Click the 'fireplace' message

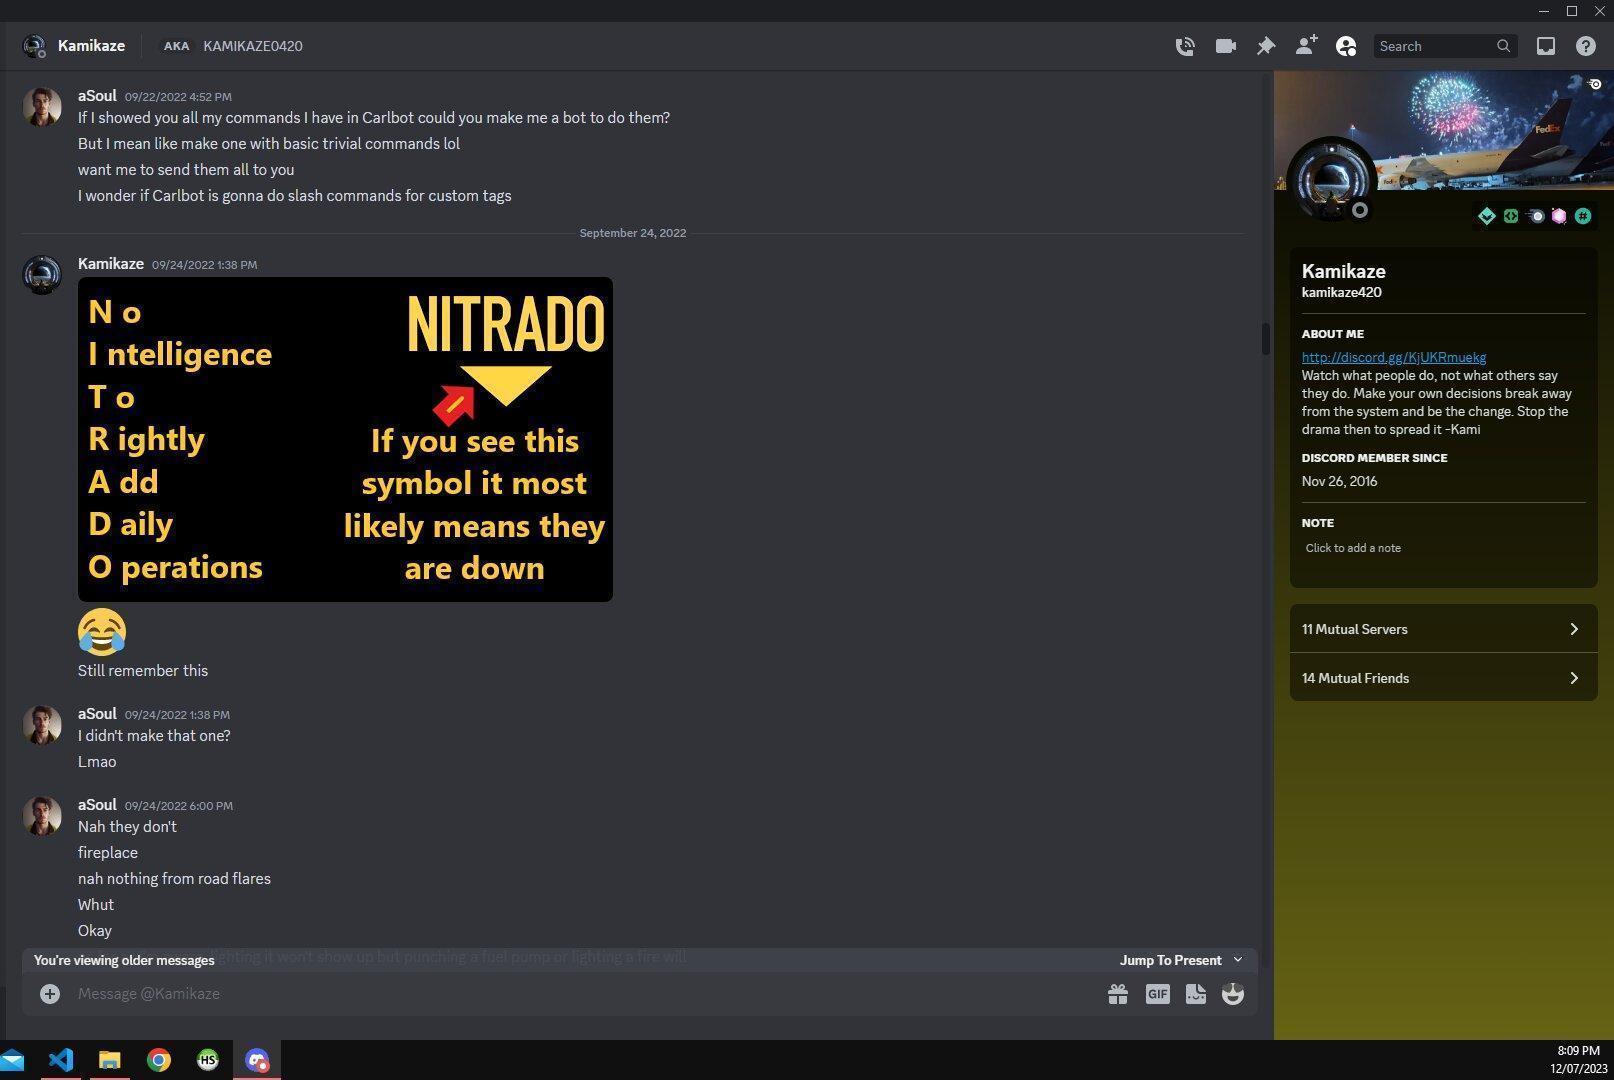pyautogui.click(x=108, y=853)
